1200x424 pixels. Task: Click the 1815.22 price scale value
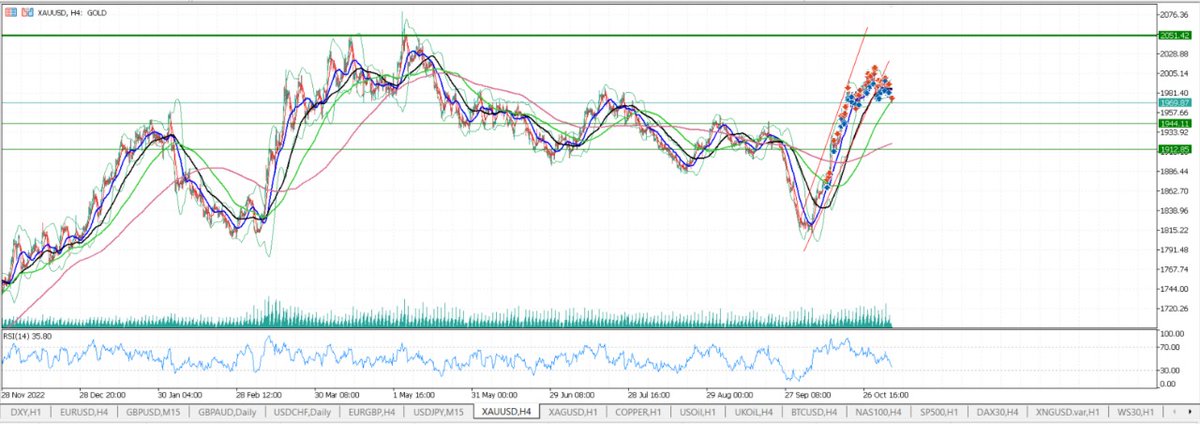[x=1174, y=230]
